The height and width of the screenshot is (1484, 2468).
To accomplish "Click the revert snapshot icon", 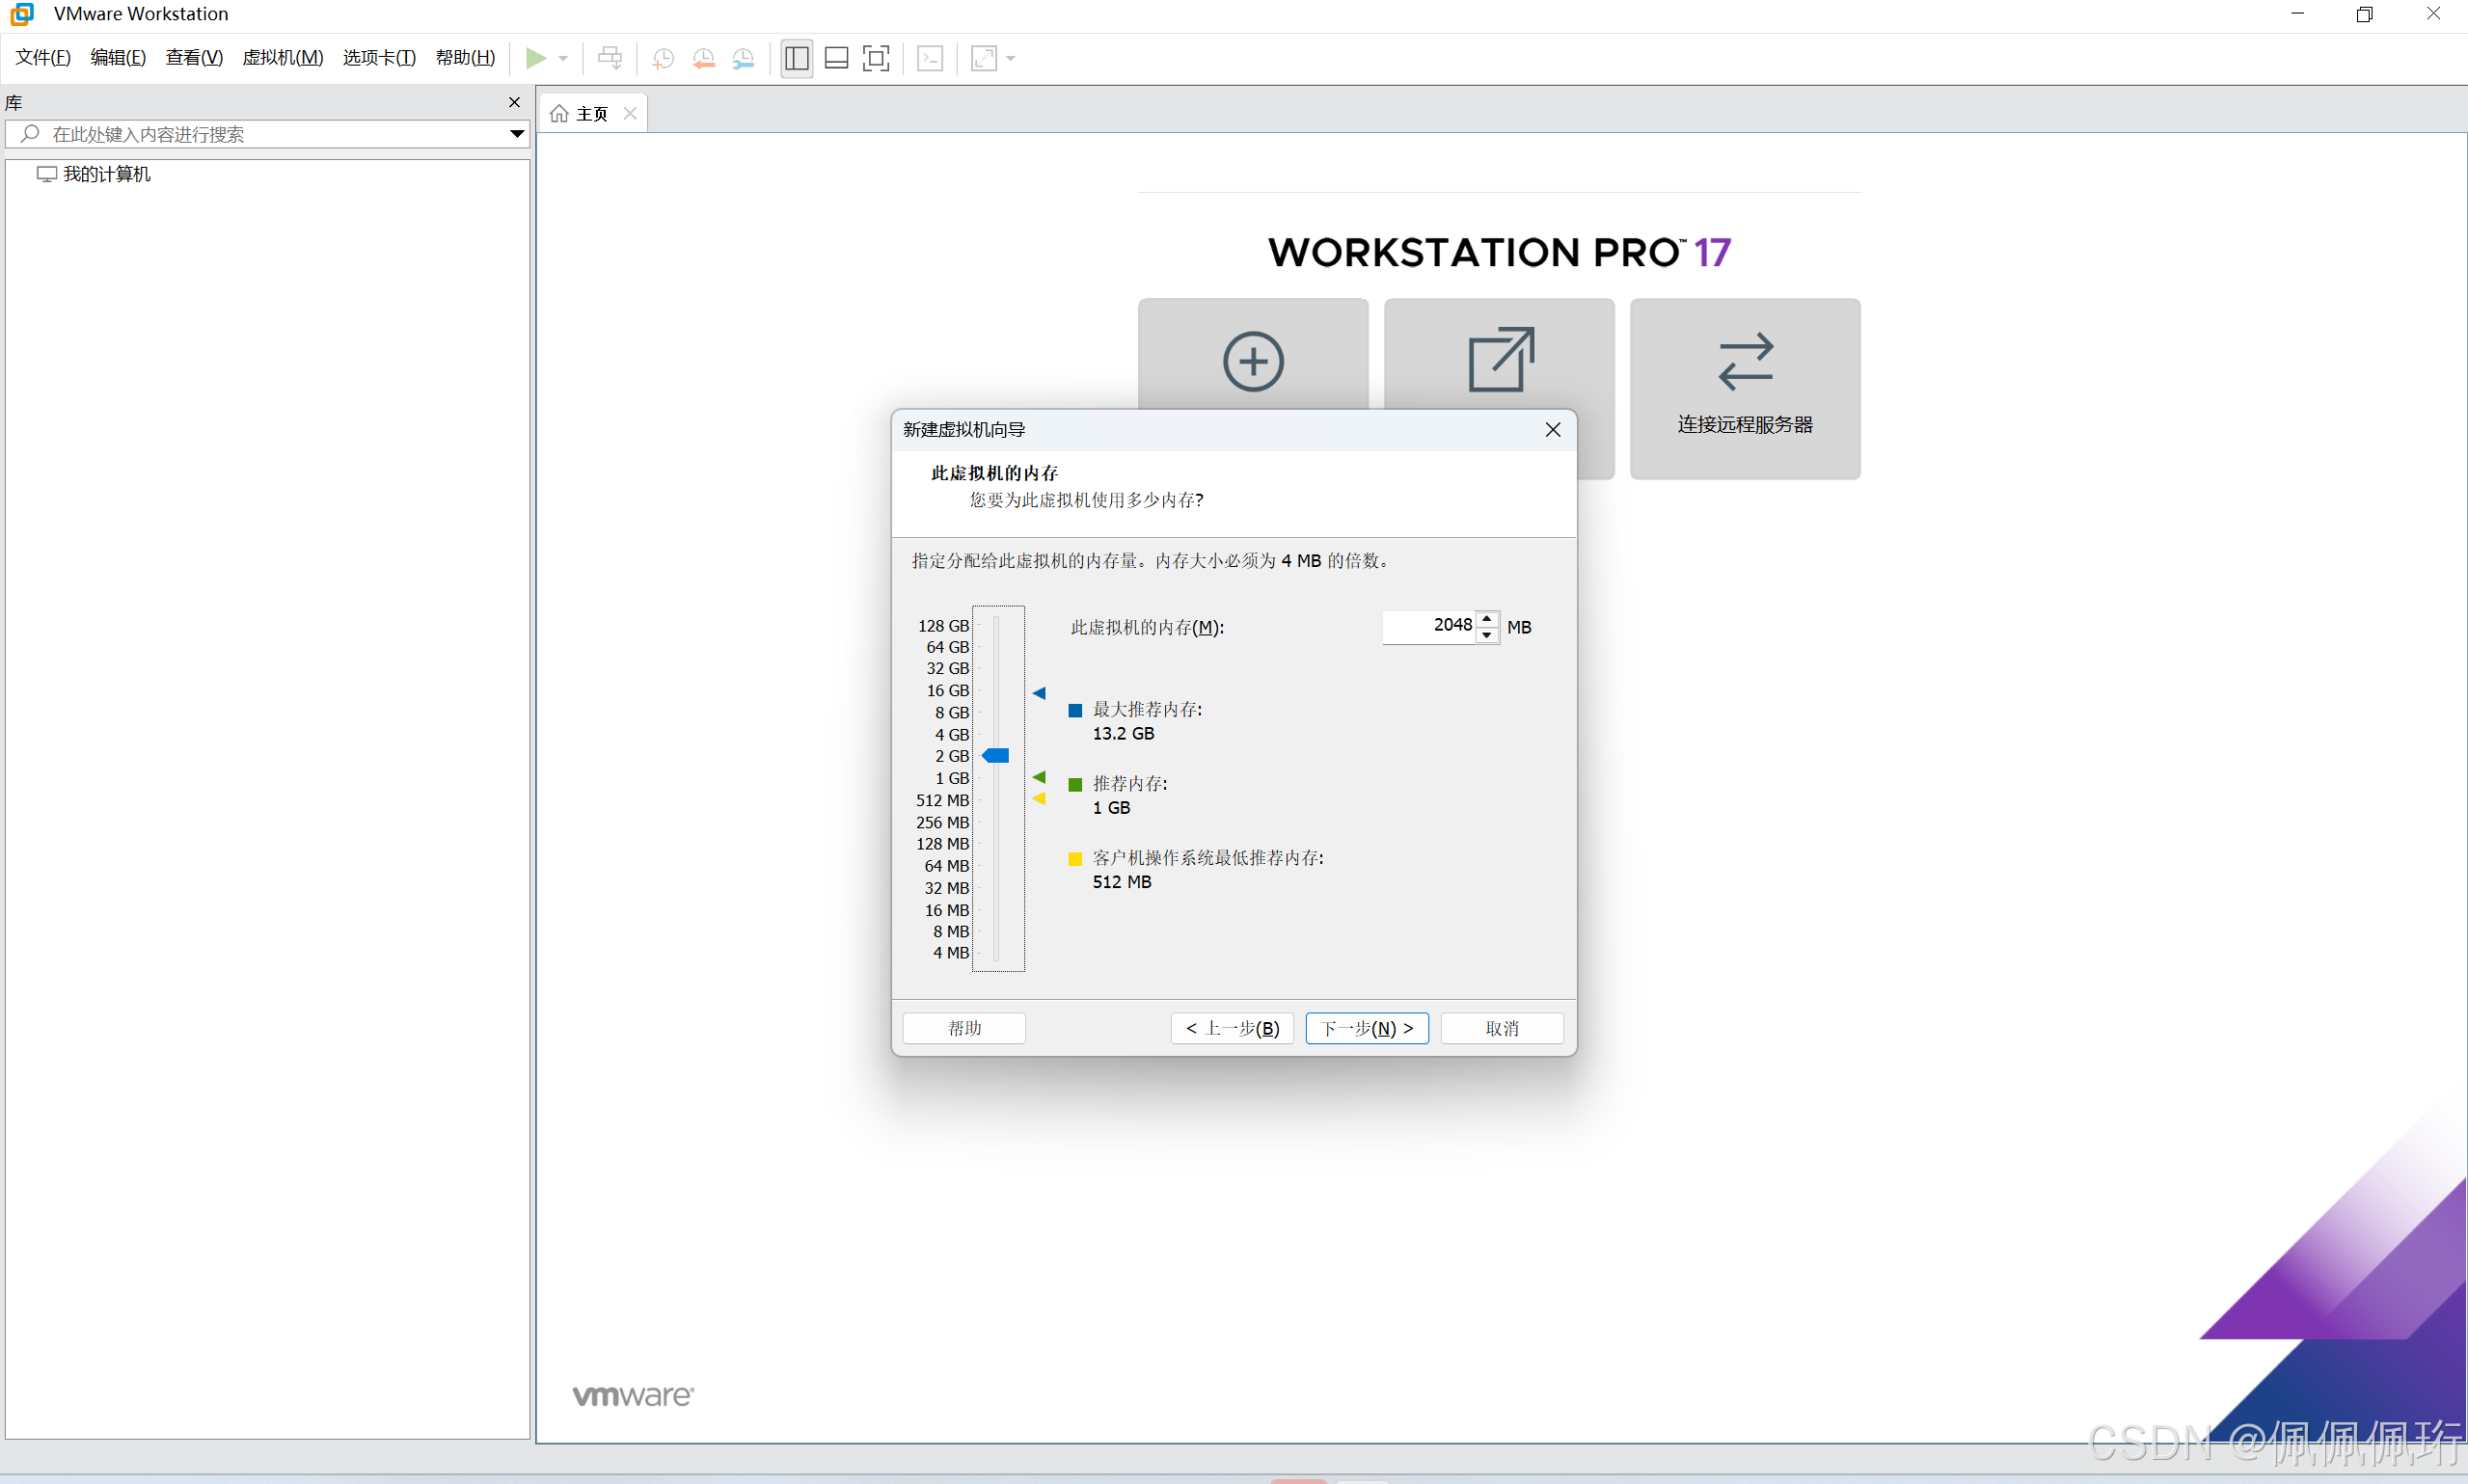I will coord(703,58).
